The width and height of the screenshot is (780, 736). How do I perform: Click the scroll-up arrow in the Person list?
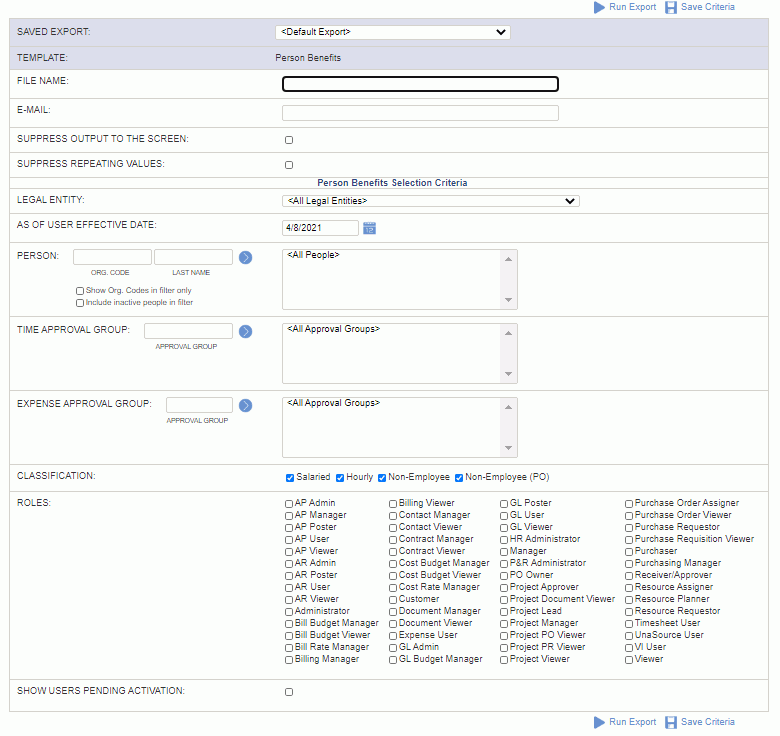click(508, 259)
